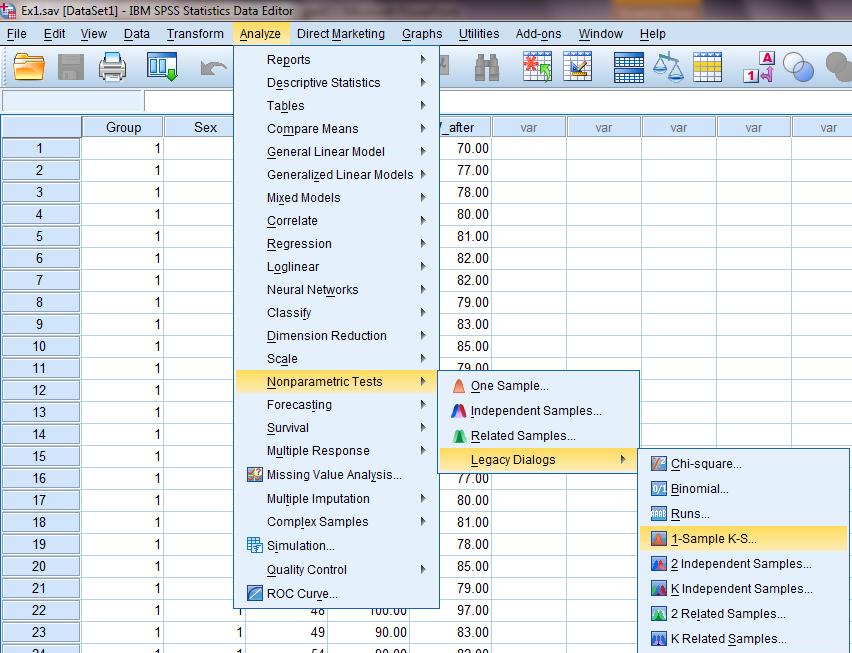Open the Window menu
Image resolution: width=852 pixels, height=653 pixels.
[x=600, y=34]
